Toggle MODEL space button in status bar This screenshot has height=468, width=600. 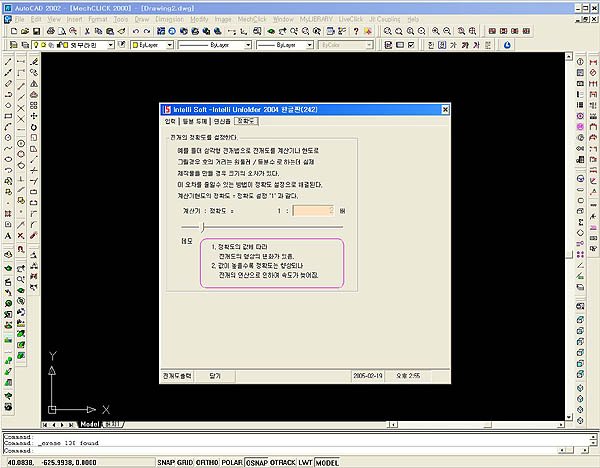click(327, 463)
